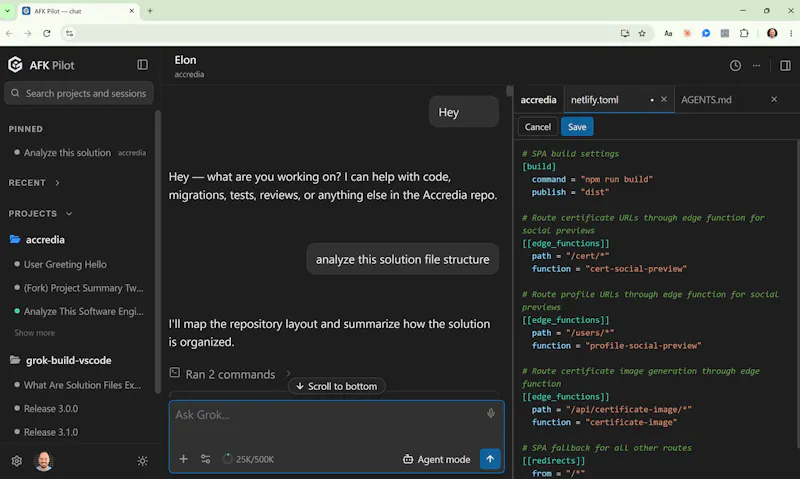Open Chrome three-dot menu

tap(791, 33)
